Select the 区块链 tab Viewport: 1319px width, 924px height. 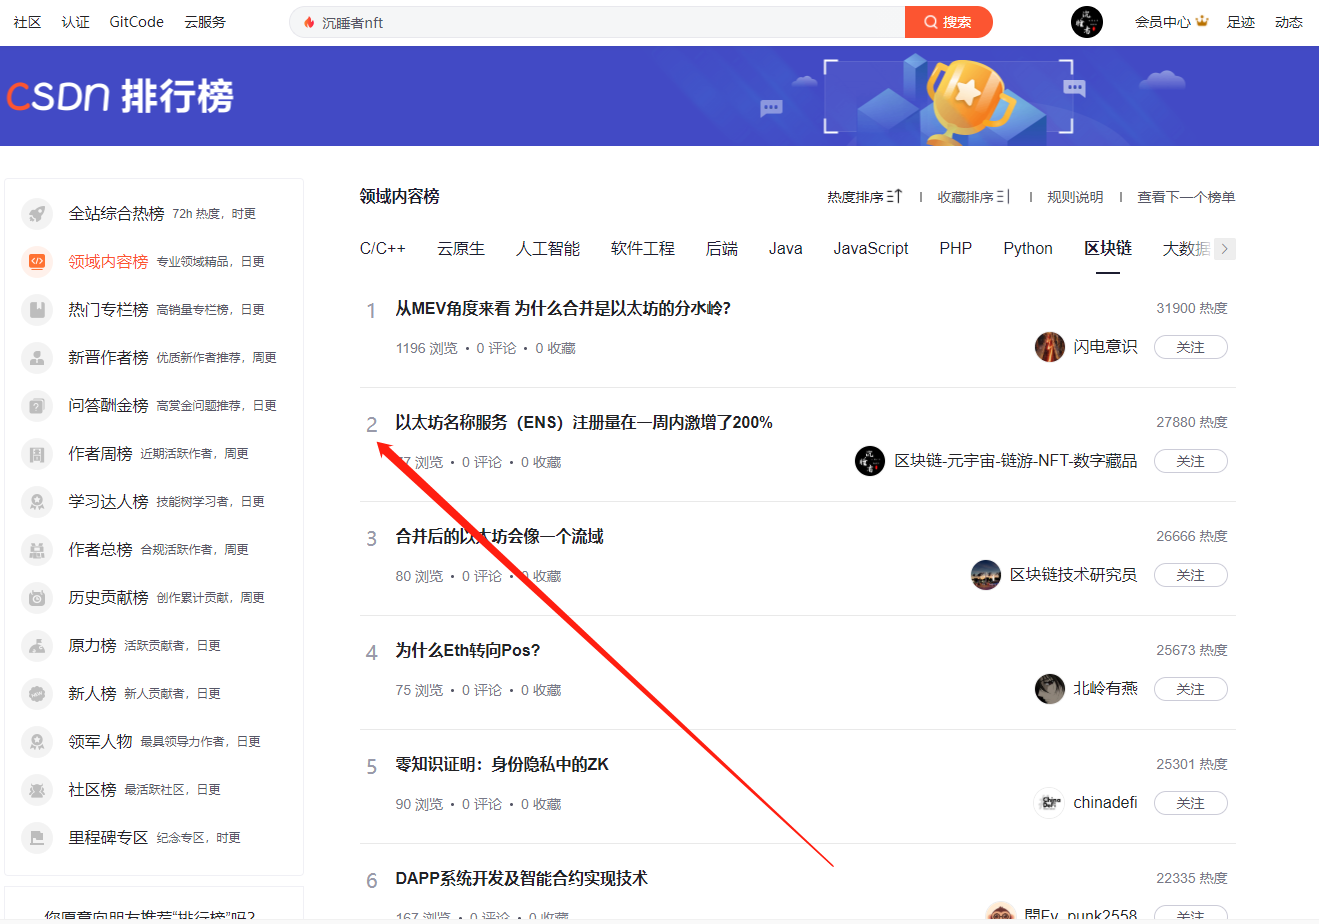[1108, 249]
